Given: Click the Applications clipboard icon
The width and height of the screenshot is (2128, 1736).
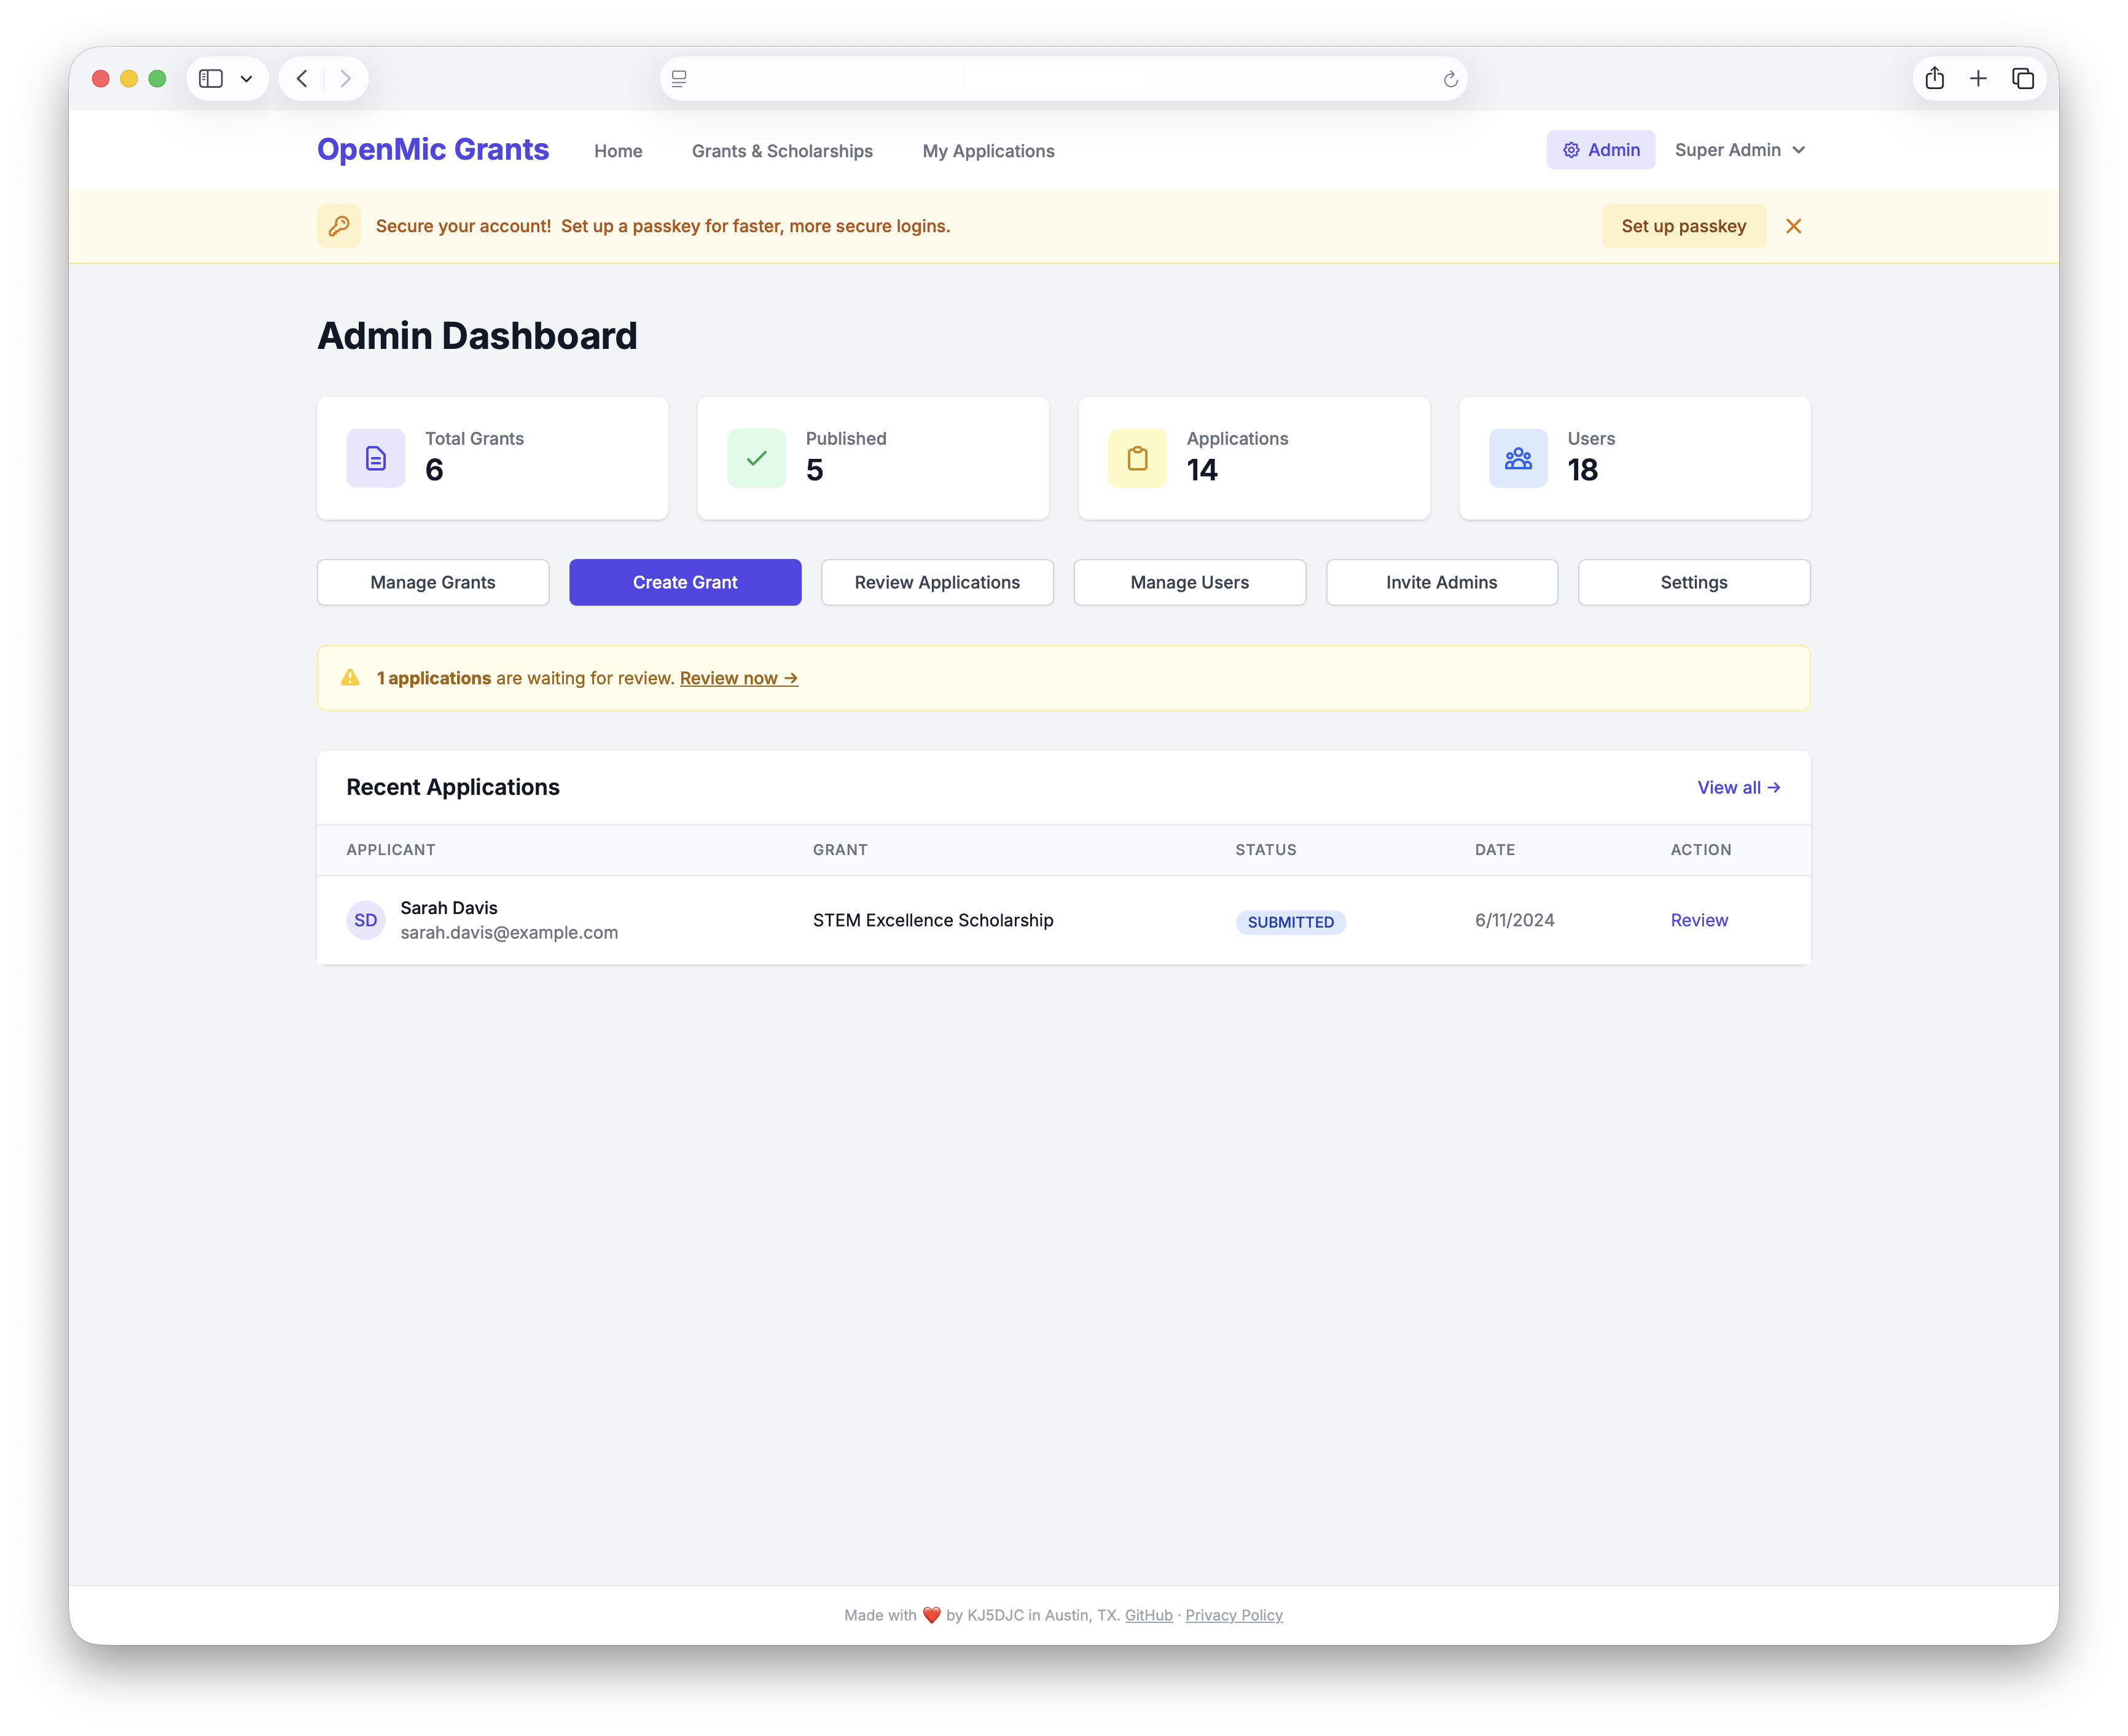Looking at the screenshot, I should tap(1137, 458).
